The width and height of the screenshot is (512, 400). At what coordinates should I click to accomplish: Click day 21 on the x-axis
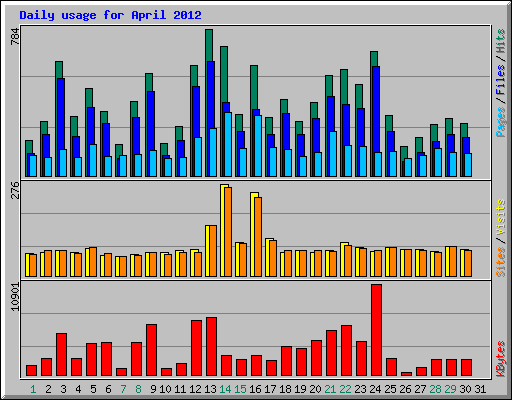330,389
